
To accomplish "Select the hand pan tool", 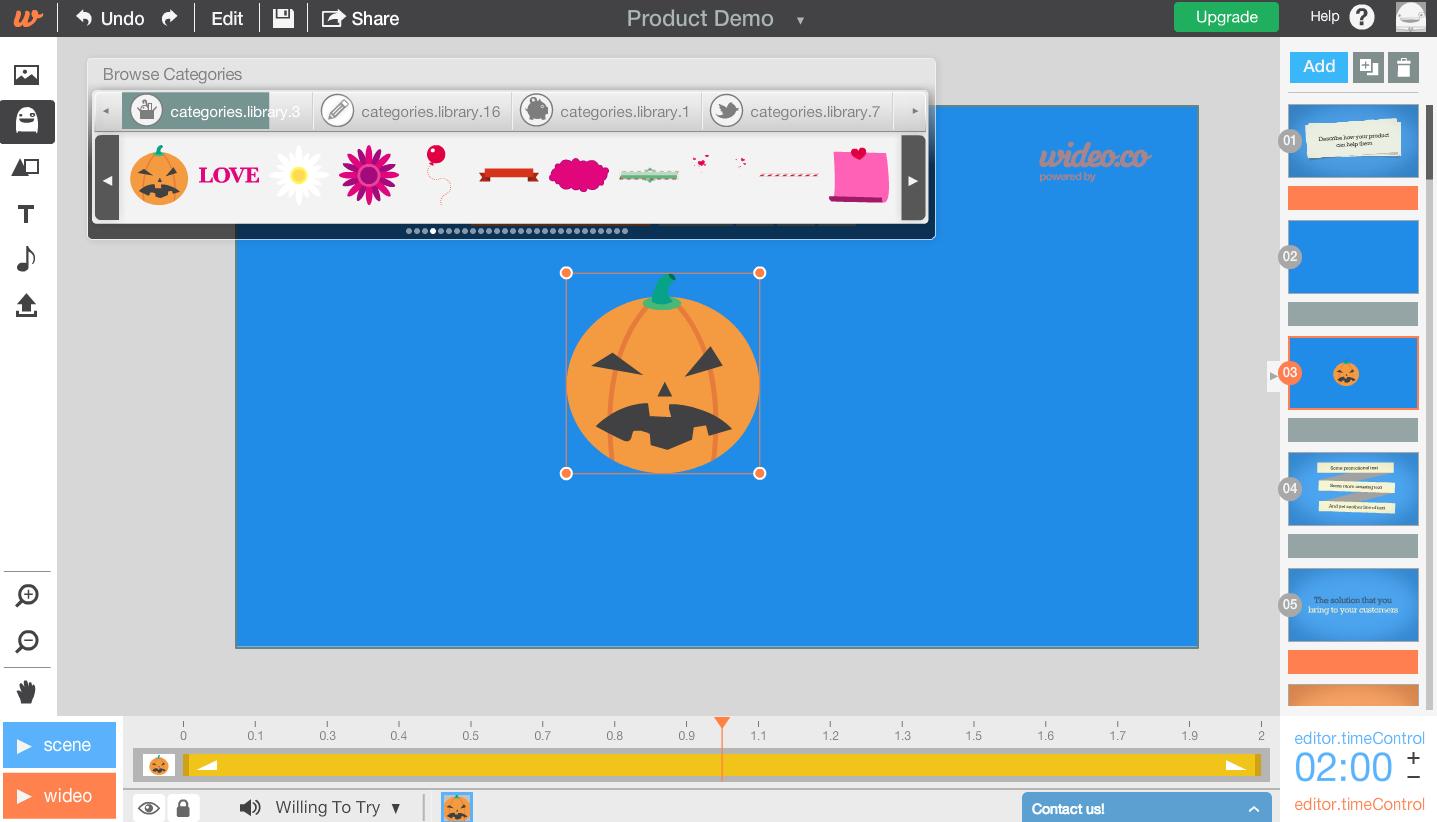I will click(x=27, y=692).
